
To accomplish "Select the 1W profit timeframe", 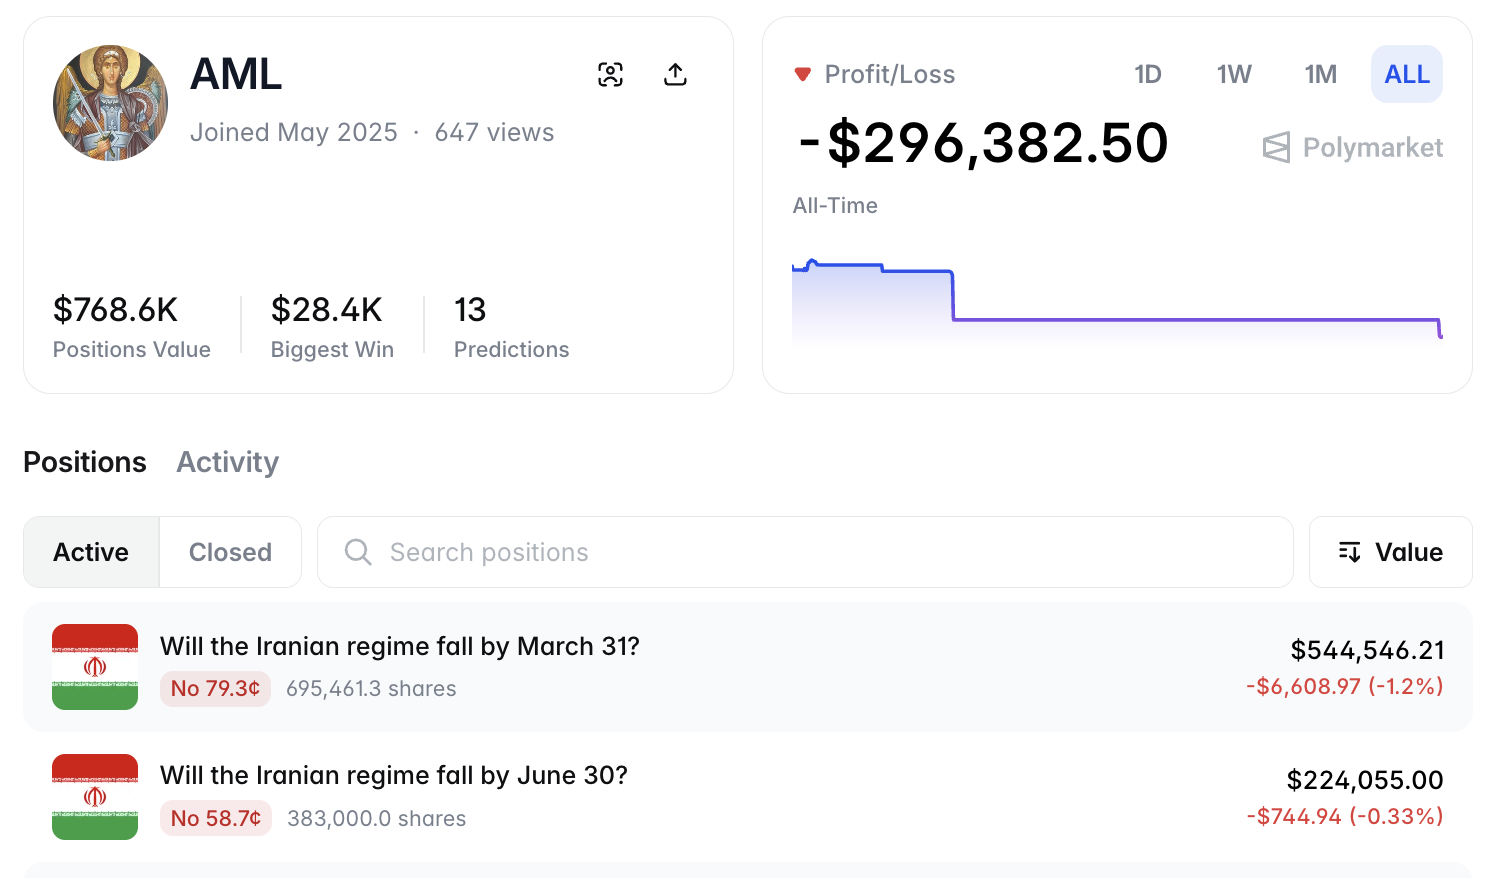I will 1233,75.
